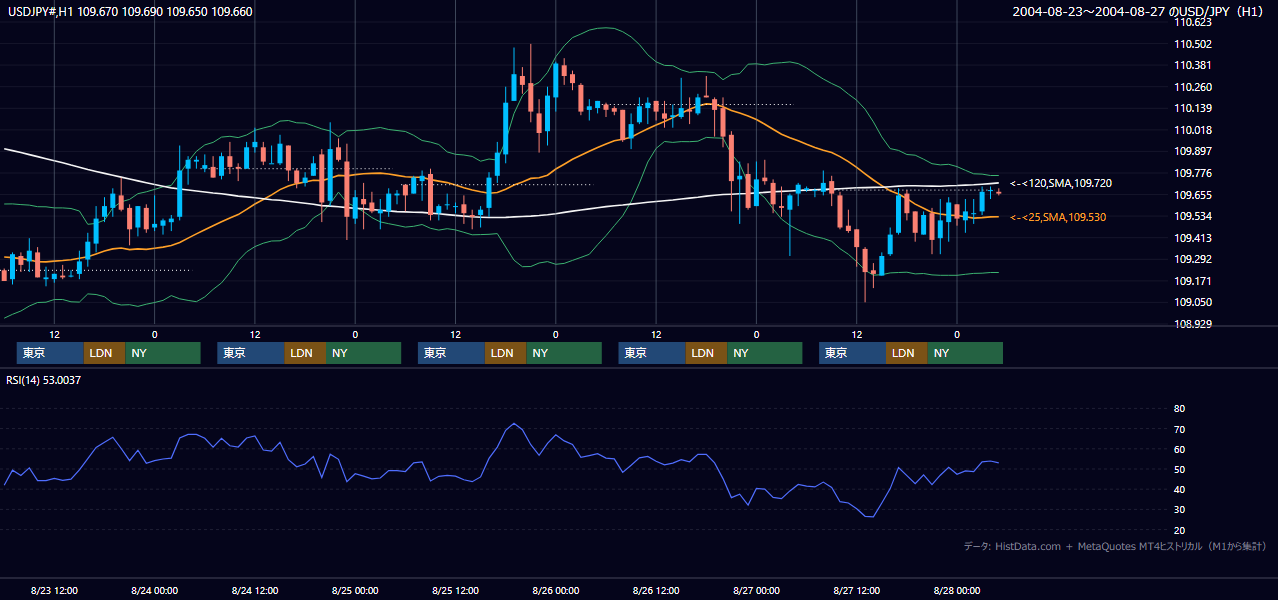Select the 東京 session block for 8/23
The image size is (1278, 600).
(50, 353)
